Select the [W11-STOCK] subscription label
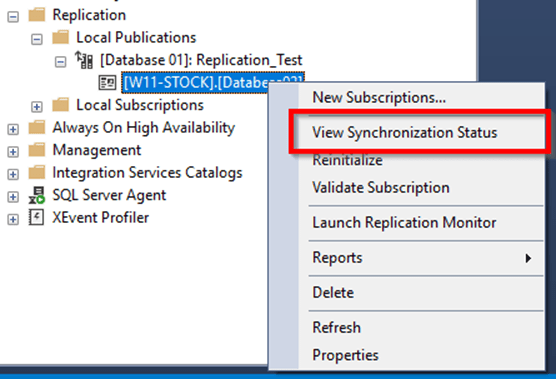Screen dimensions: 556x379 (213, 83)
